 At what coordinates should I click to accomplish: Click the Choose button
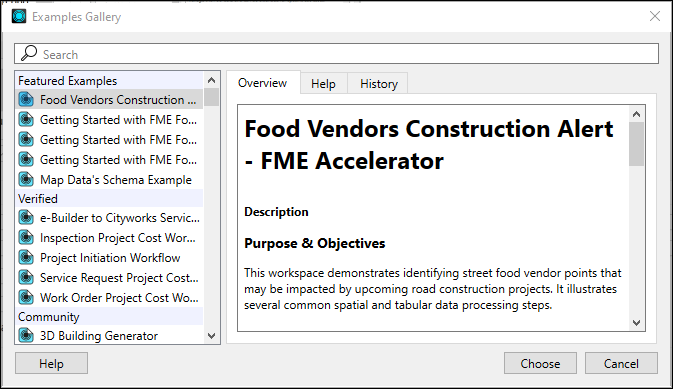[x=540, y=364]
